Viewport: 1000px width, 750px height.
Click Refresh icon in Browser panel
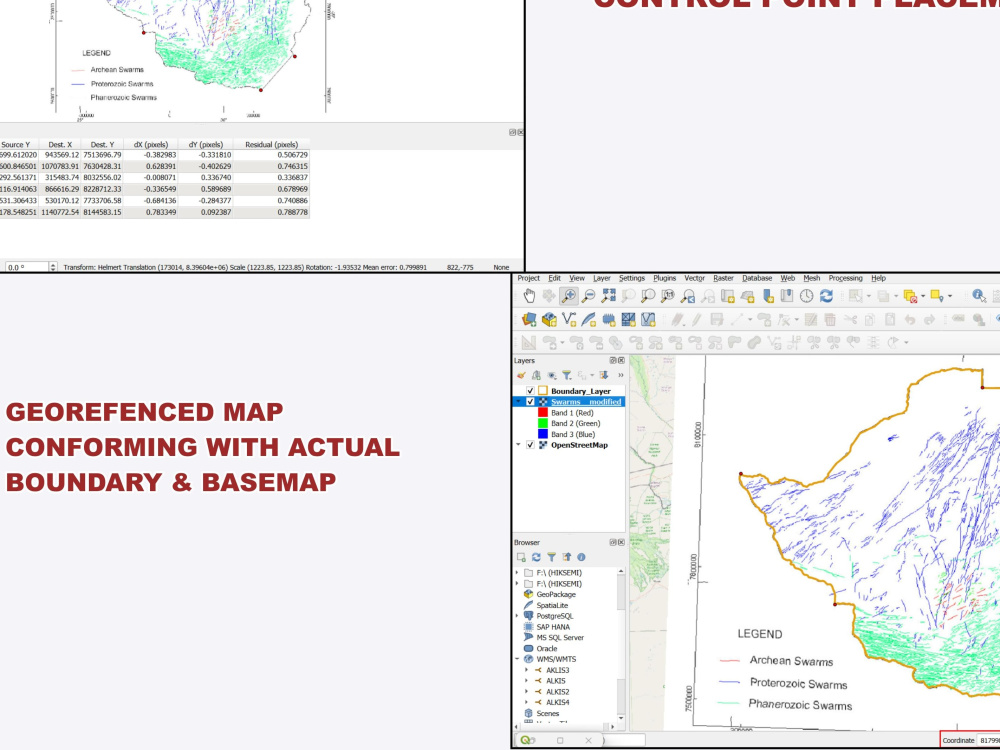[536, 557]
